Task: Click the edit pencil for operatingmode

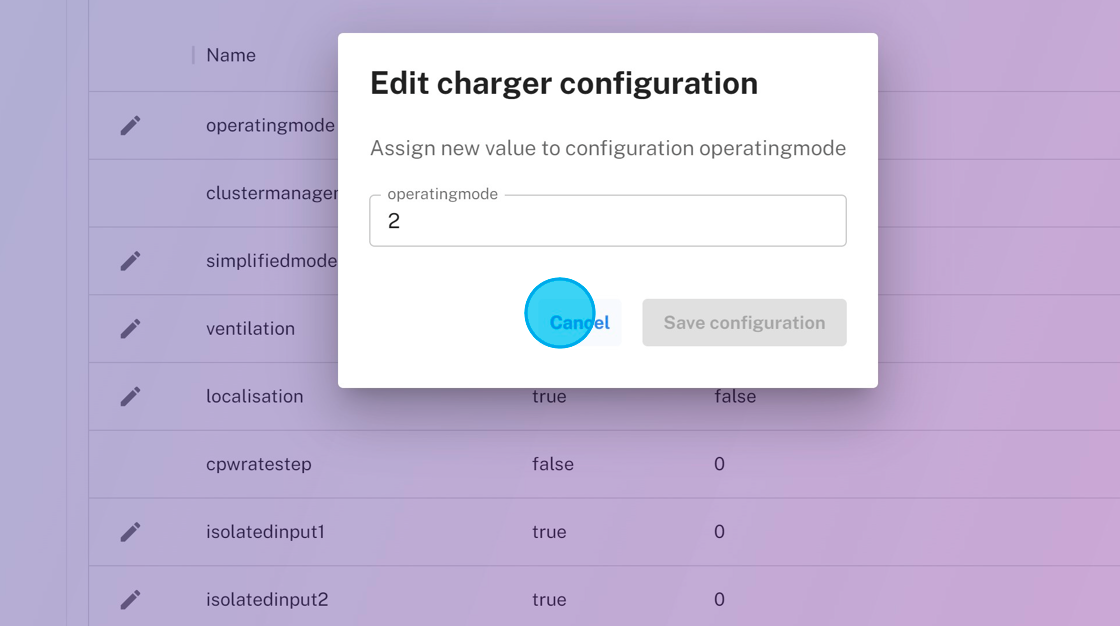Action: click(x=130, y=126)
